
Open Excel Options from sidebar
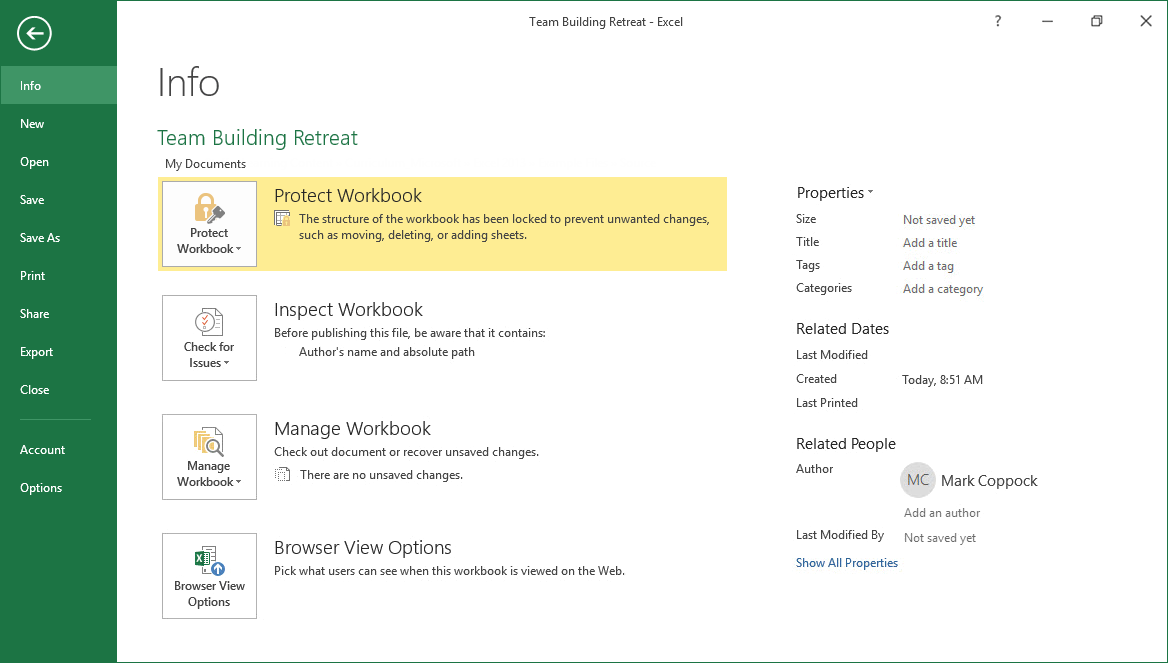click(41, 488)
